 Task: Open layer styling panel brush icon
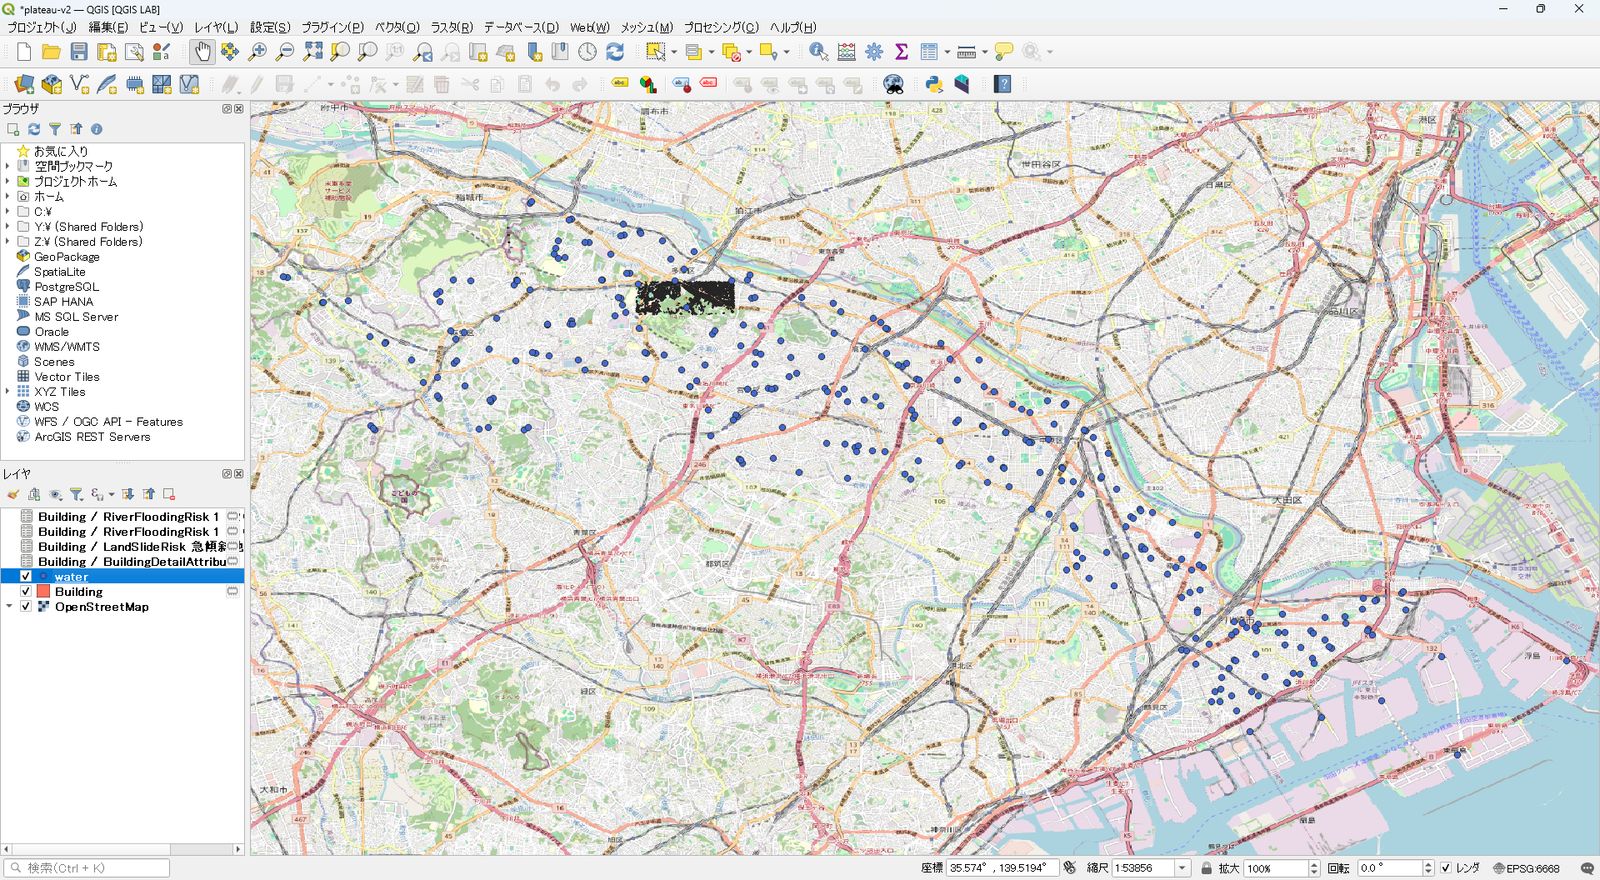(x=13, y=494)
